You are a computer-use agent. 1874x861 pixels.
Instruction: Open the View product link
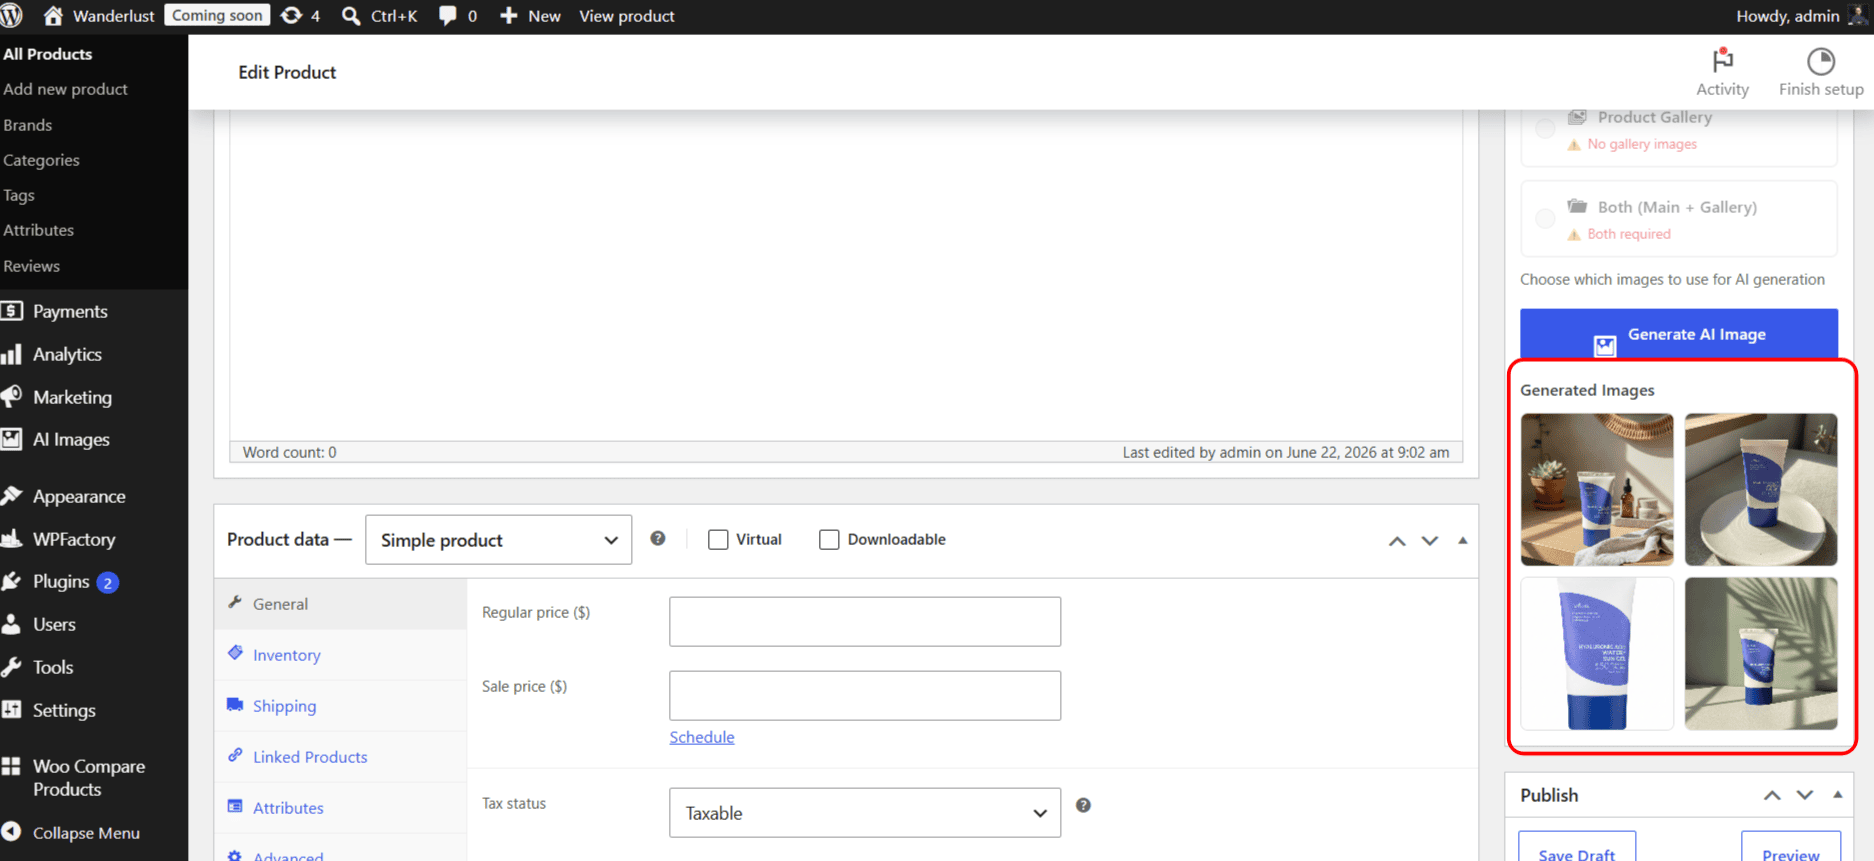click(627, 16)
